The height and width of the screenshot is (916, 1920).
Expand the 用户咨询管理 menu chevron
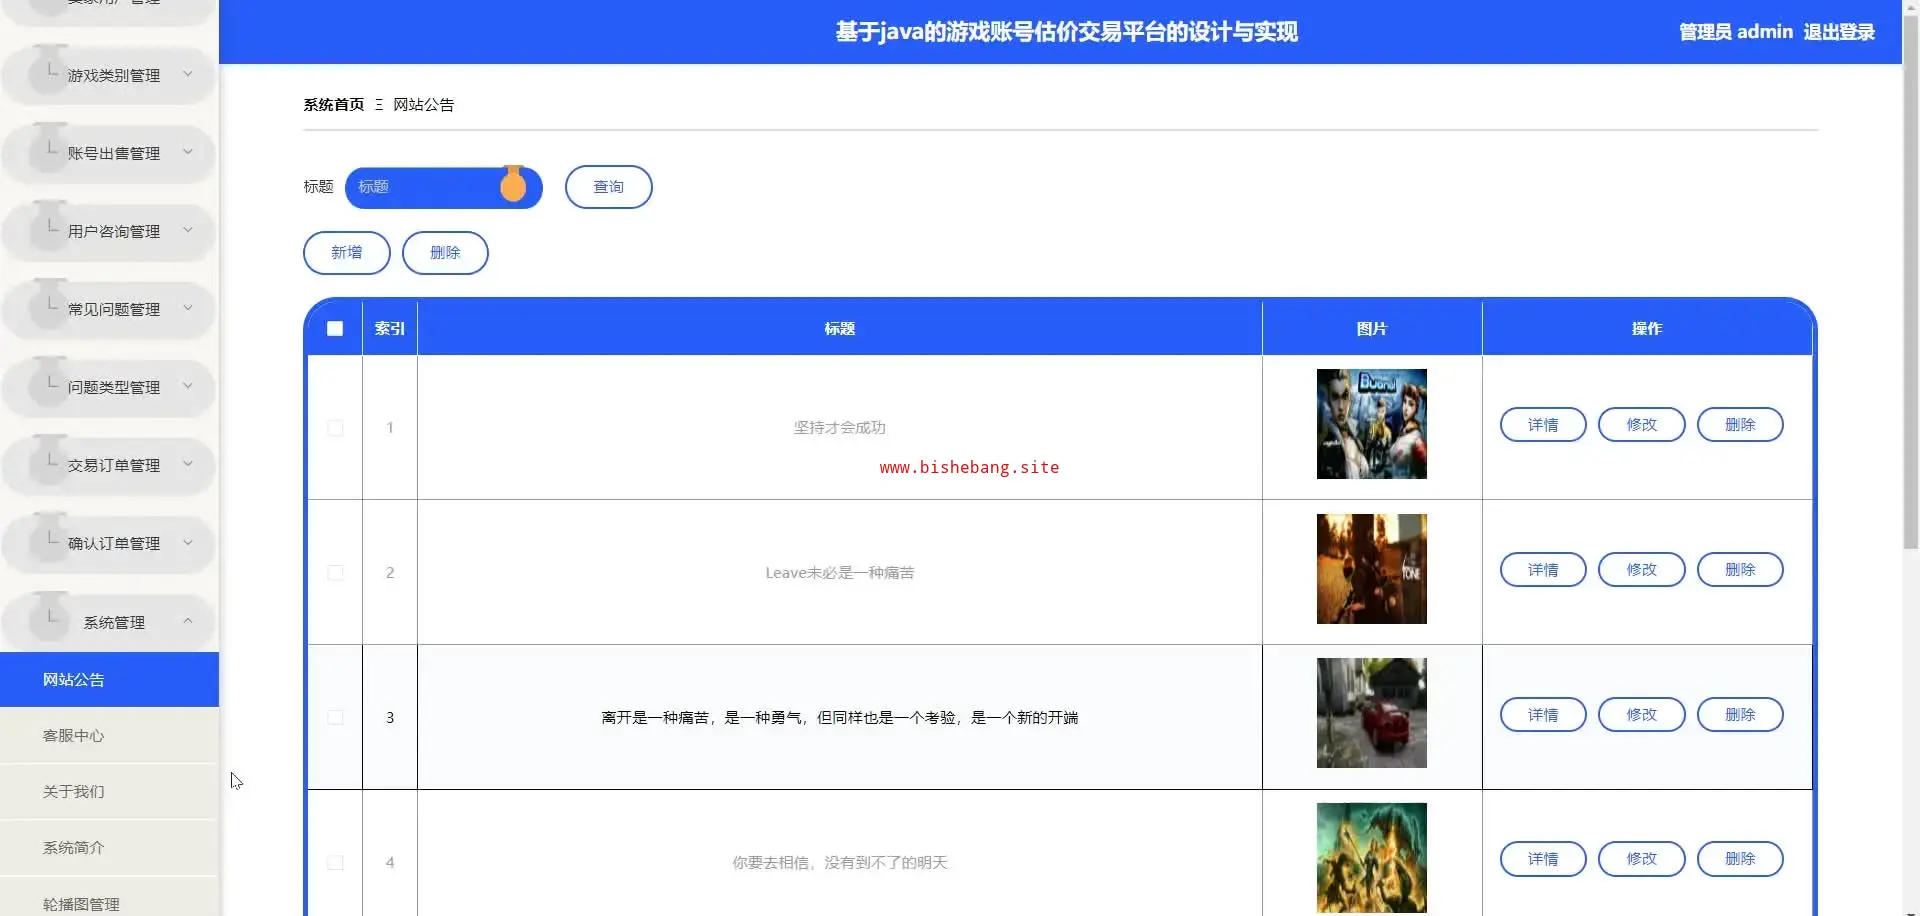(187, 230)
